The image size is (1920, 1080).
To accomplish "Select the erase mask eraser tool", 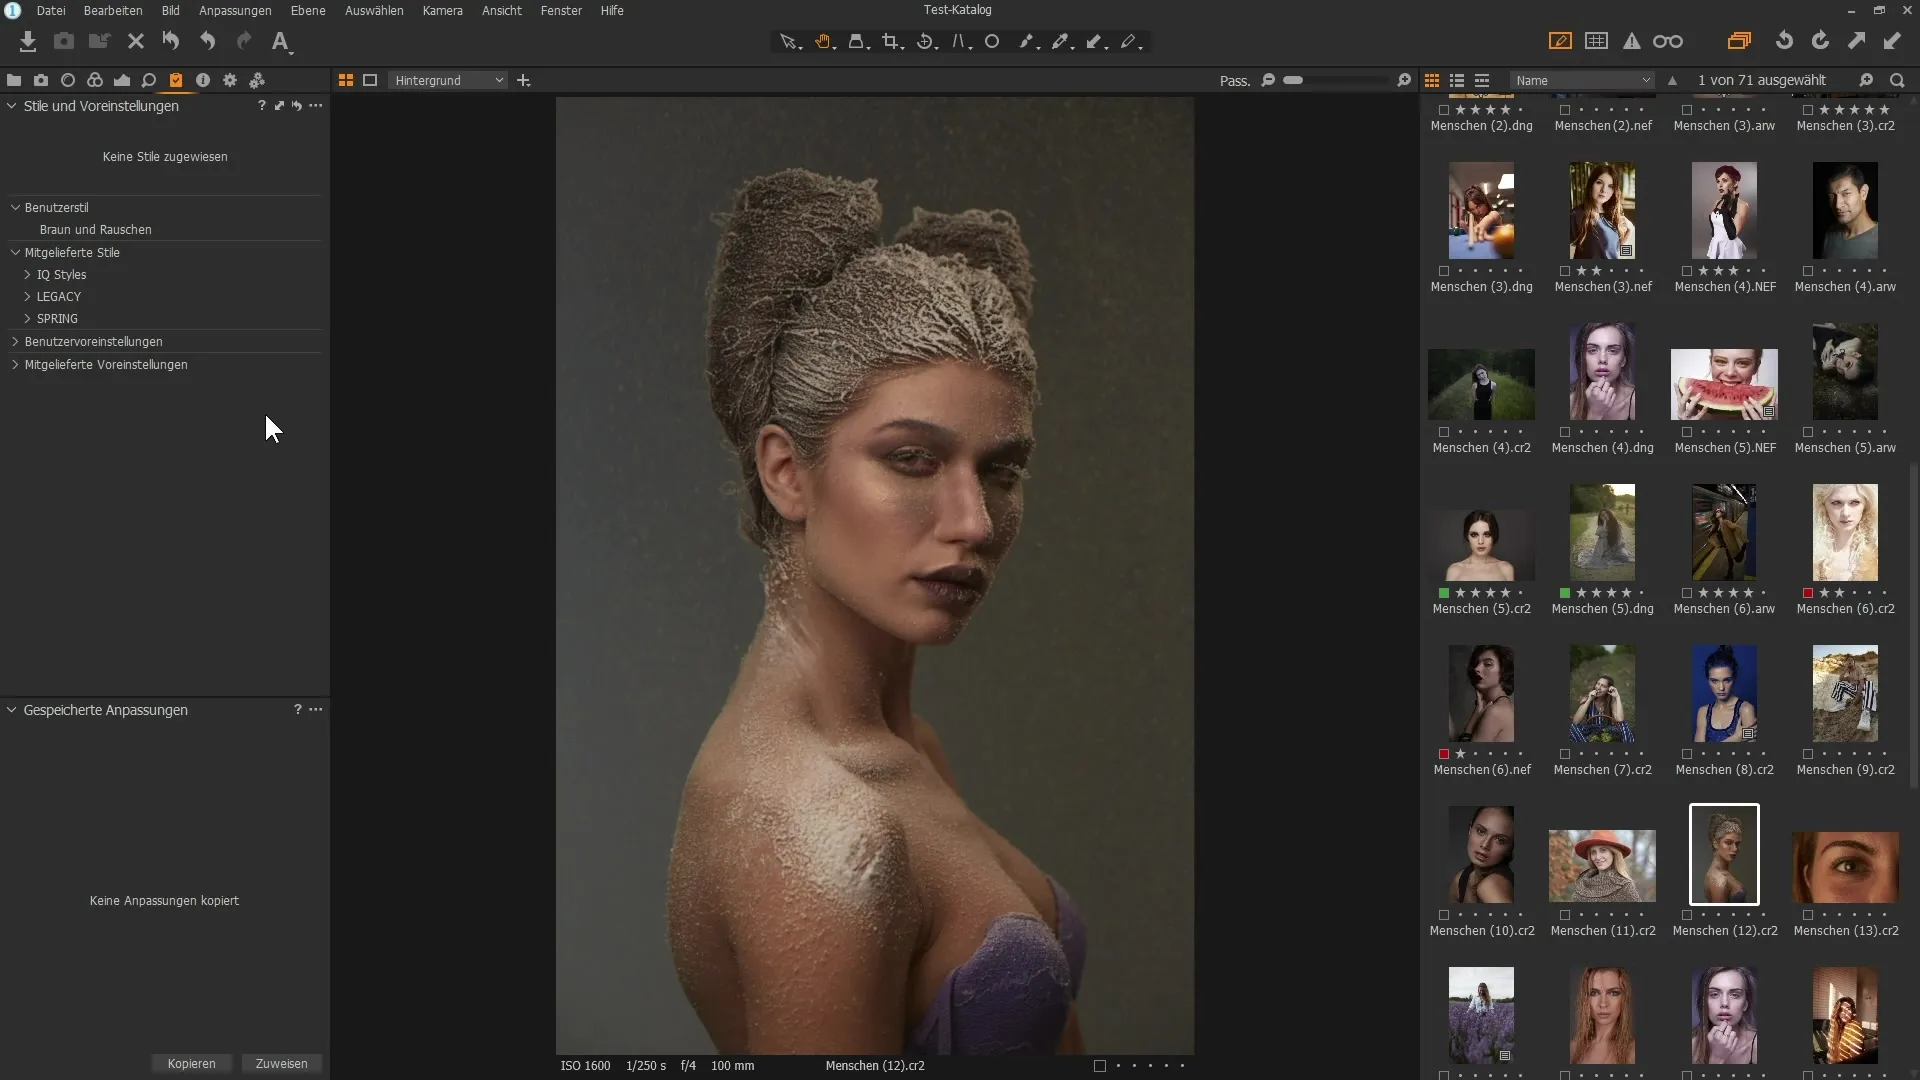I will click(1131, 42).
